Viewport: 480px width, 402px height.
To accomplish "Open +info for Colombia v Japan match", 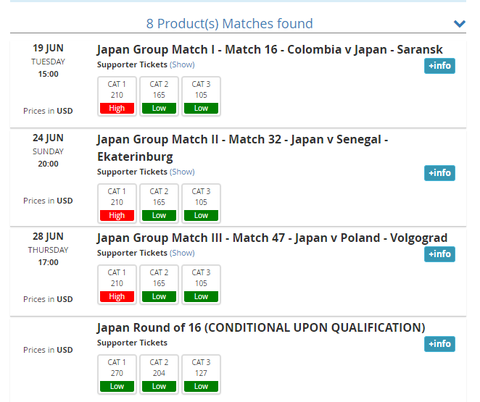I will point(439,66).
